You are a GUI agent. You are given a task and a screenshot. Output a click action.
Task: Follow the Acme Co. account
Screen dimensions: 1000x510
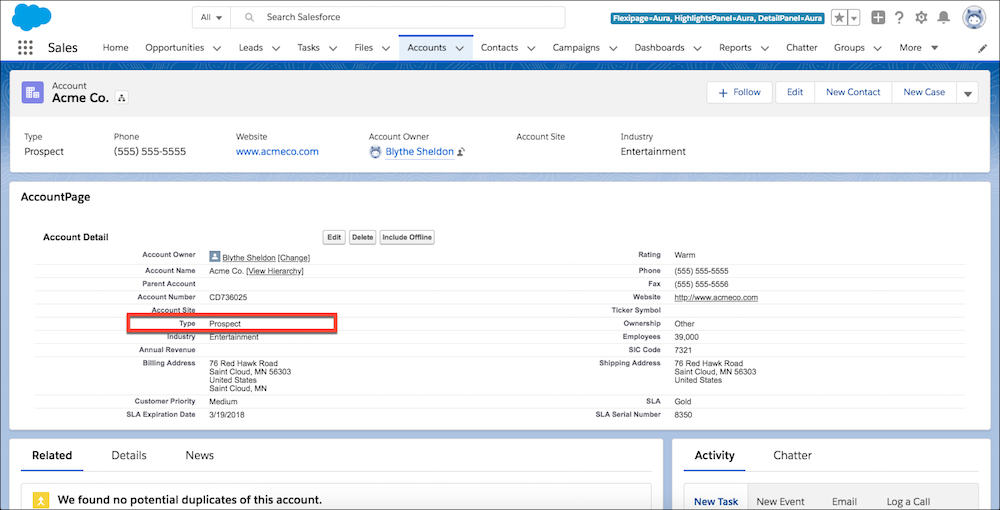pos(739,92)
